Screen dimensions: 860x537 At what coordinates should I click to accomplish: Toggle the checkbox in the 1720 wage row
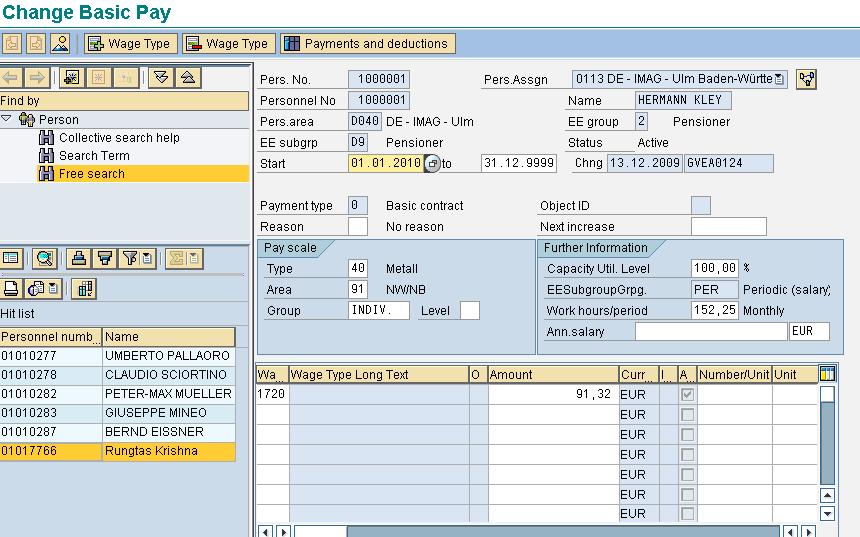pos(687,395)
